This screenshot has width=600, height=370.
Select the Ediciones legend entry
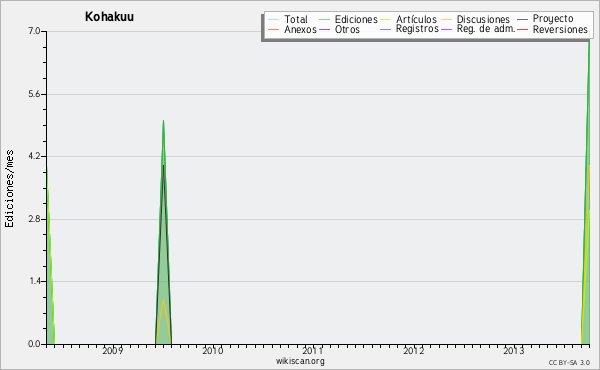tap(356, 20)
